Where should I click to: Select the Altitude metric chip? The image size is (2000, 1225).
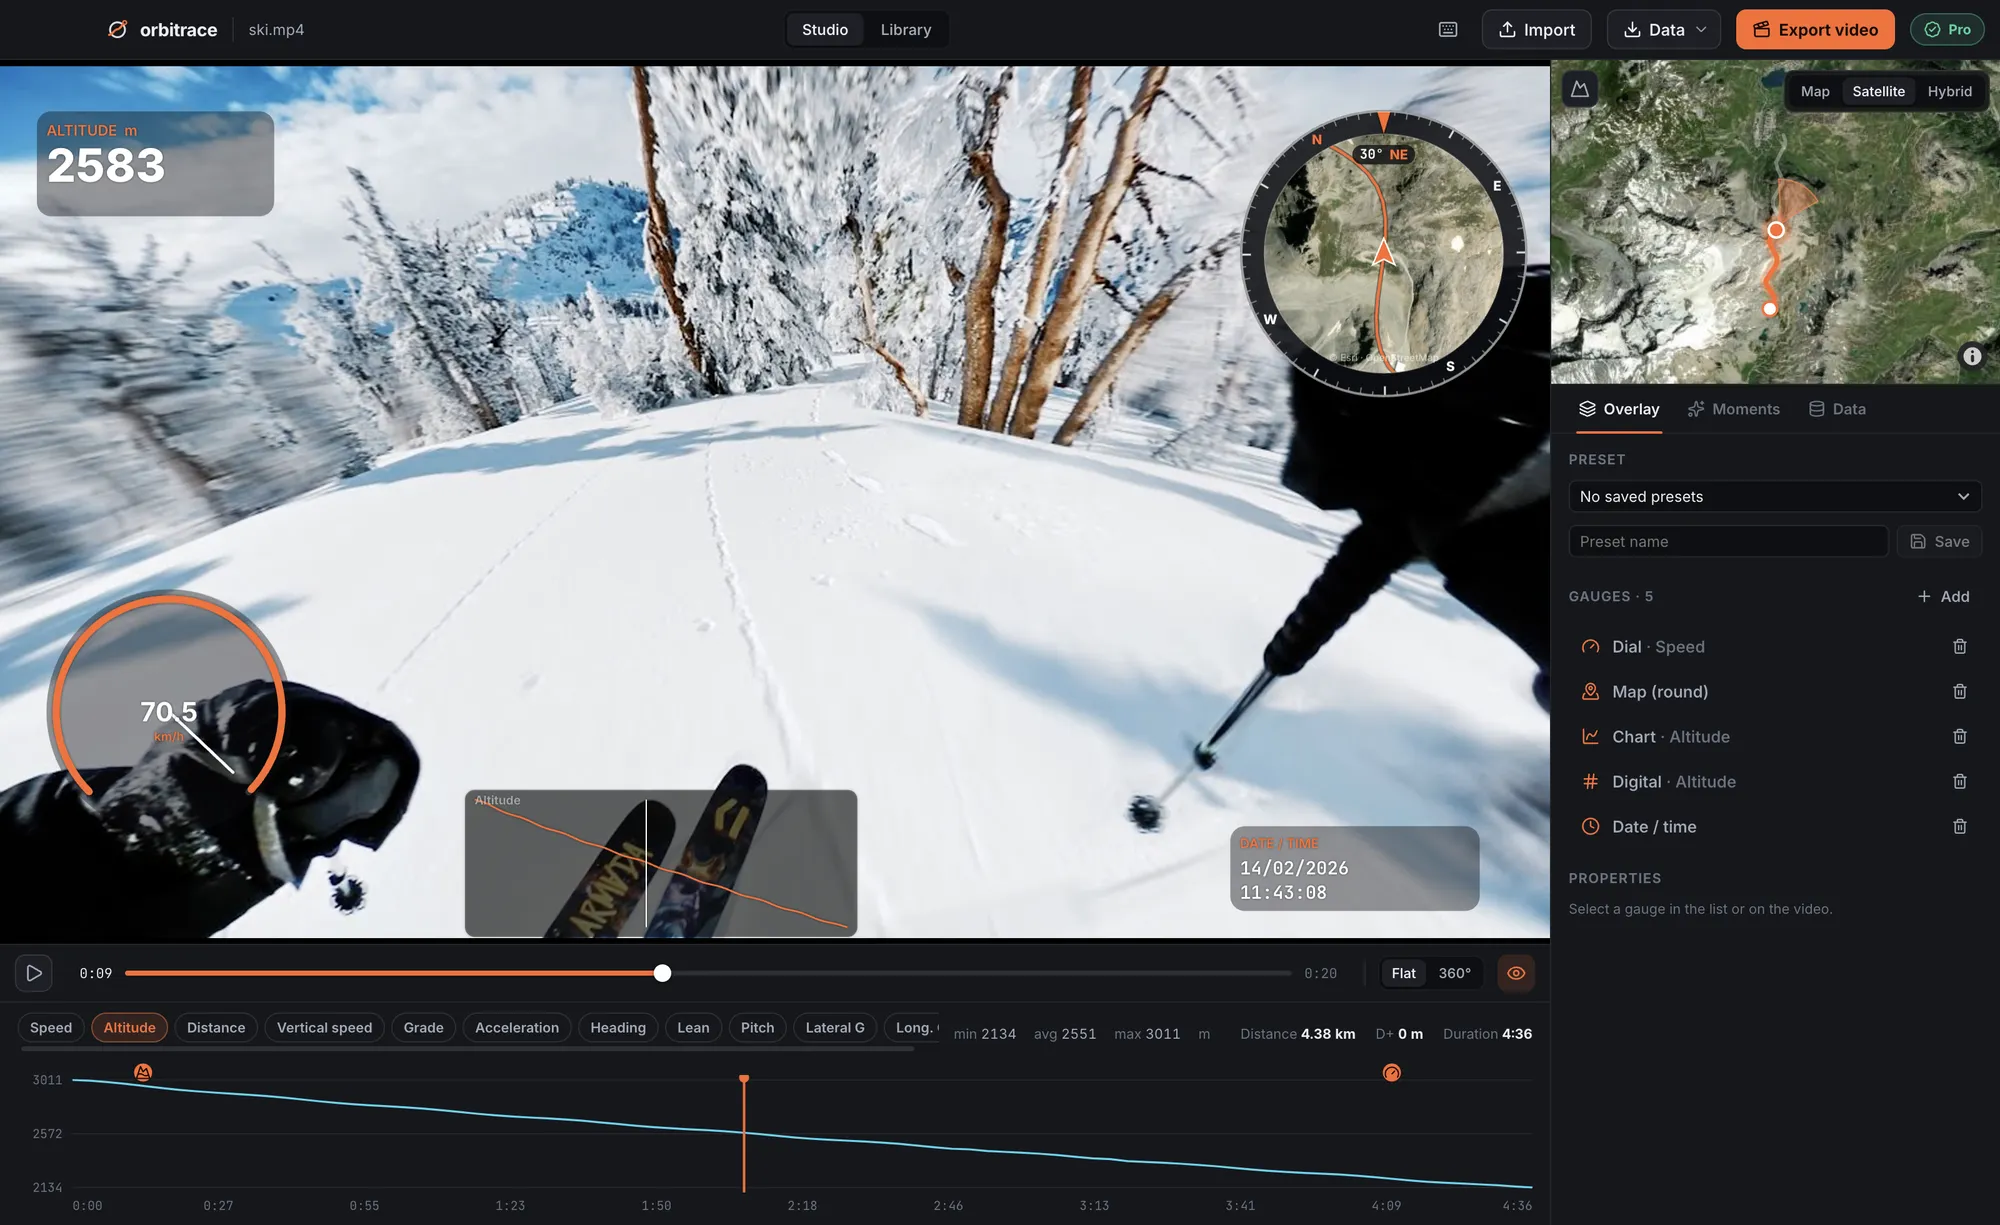(x=130, y=1028)
